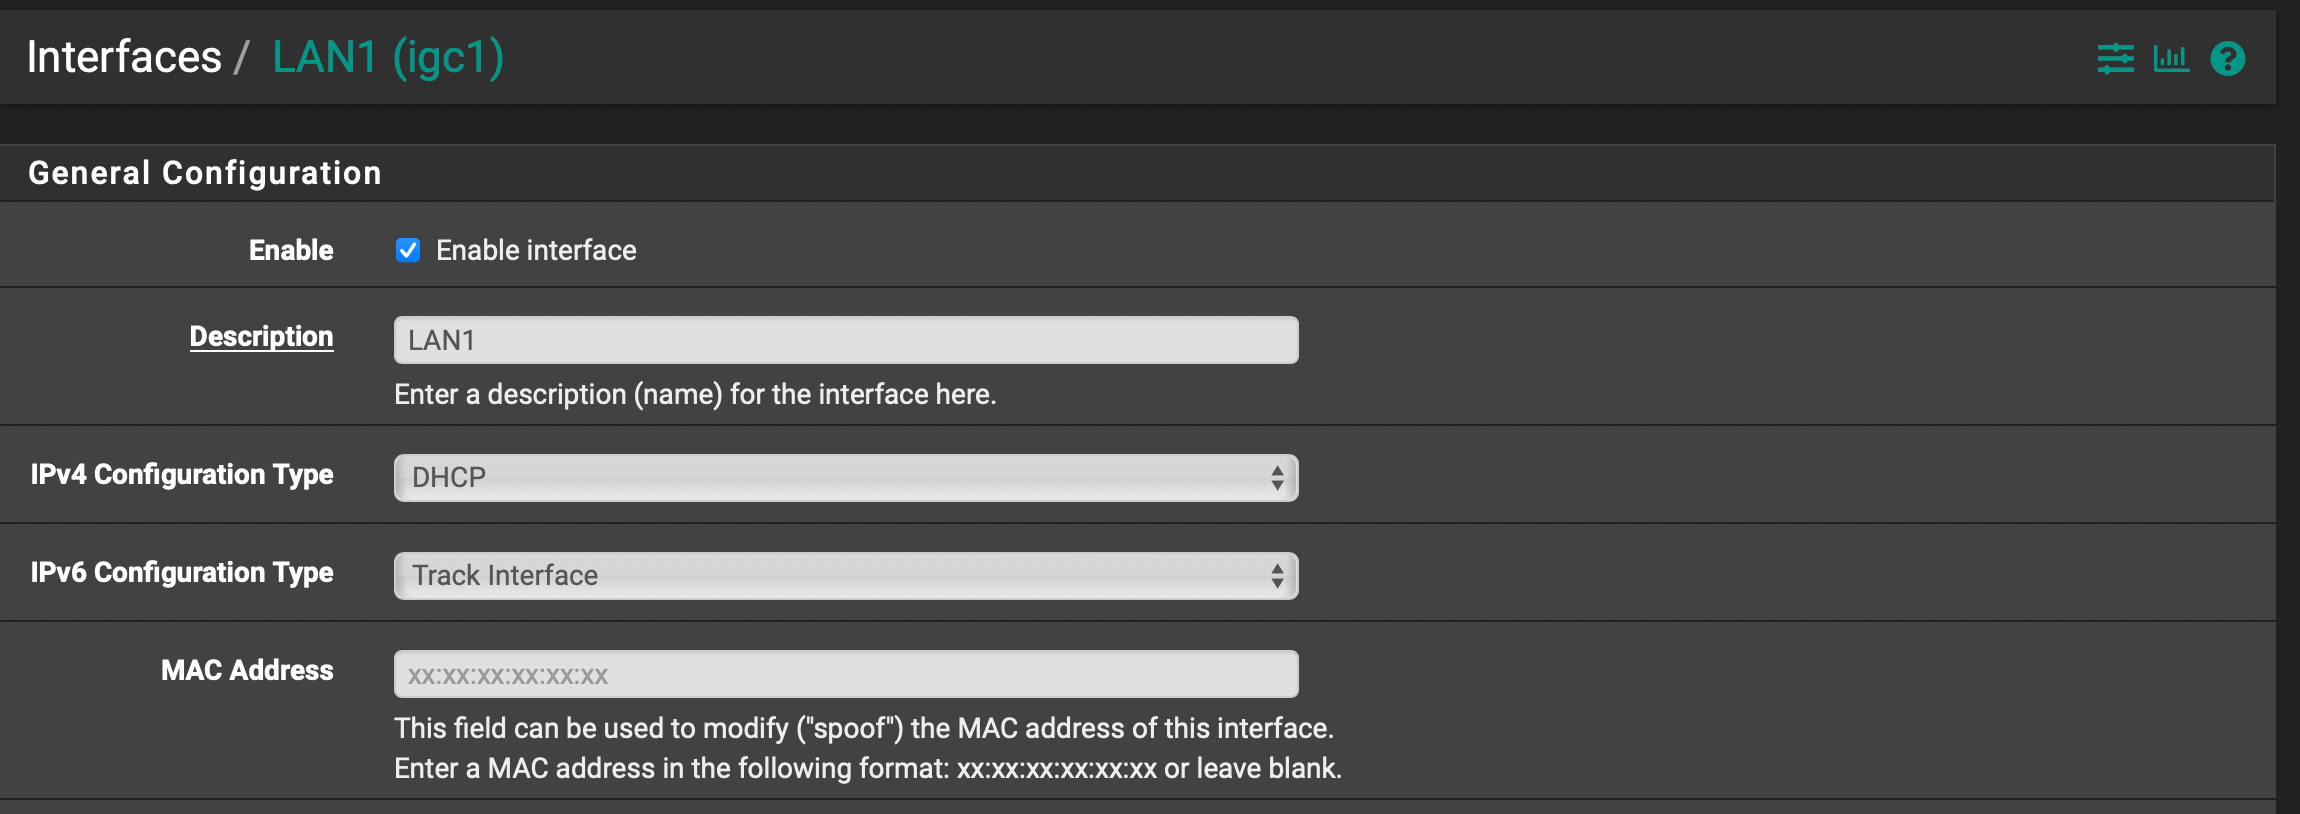Click the "Enable interface" checkbox label
Image resolution: width=2300 pixels, height=814 pixels.
coord(536,250)
